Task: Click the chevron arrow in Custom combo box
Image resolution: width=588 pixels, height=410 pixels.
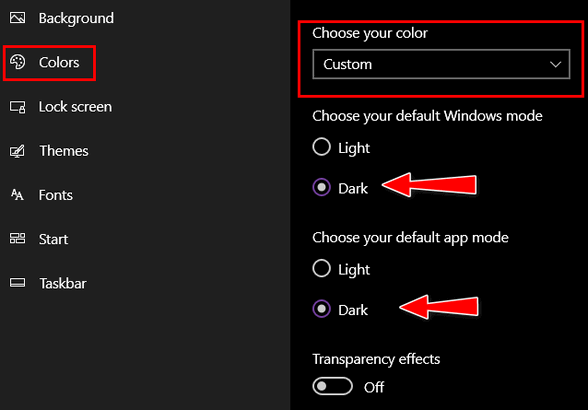Action: [555, 65]
